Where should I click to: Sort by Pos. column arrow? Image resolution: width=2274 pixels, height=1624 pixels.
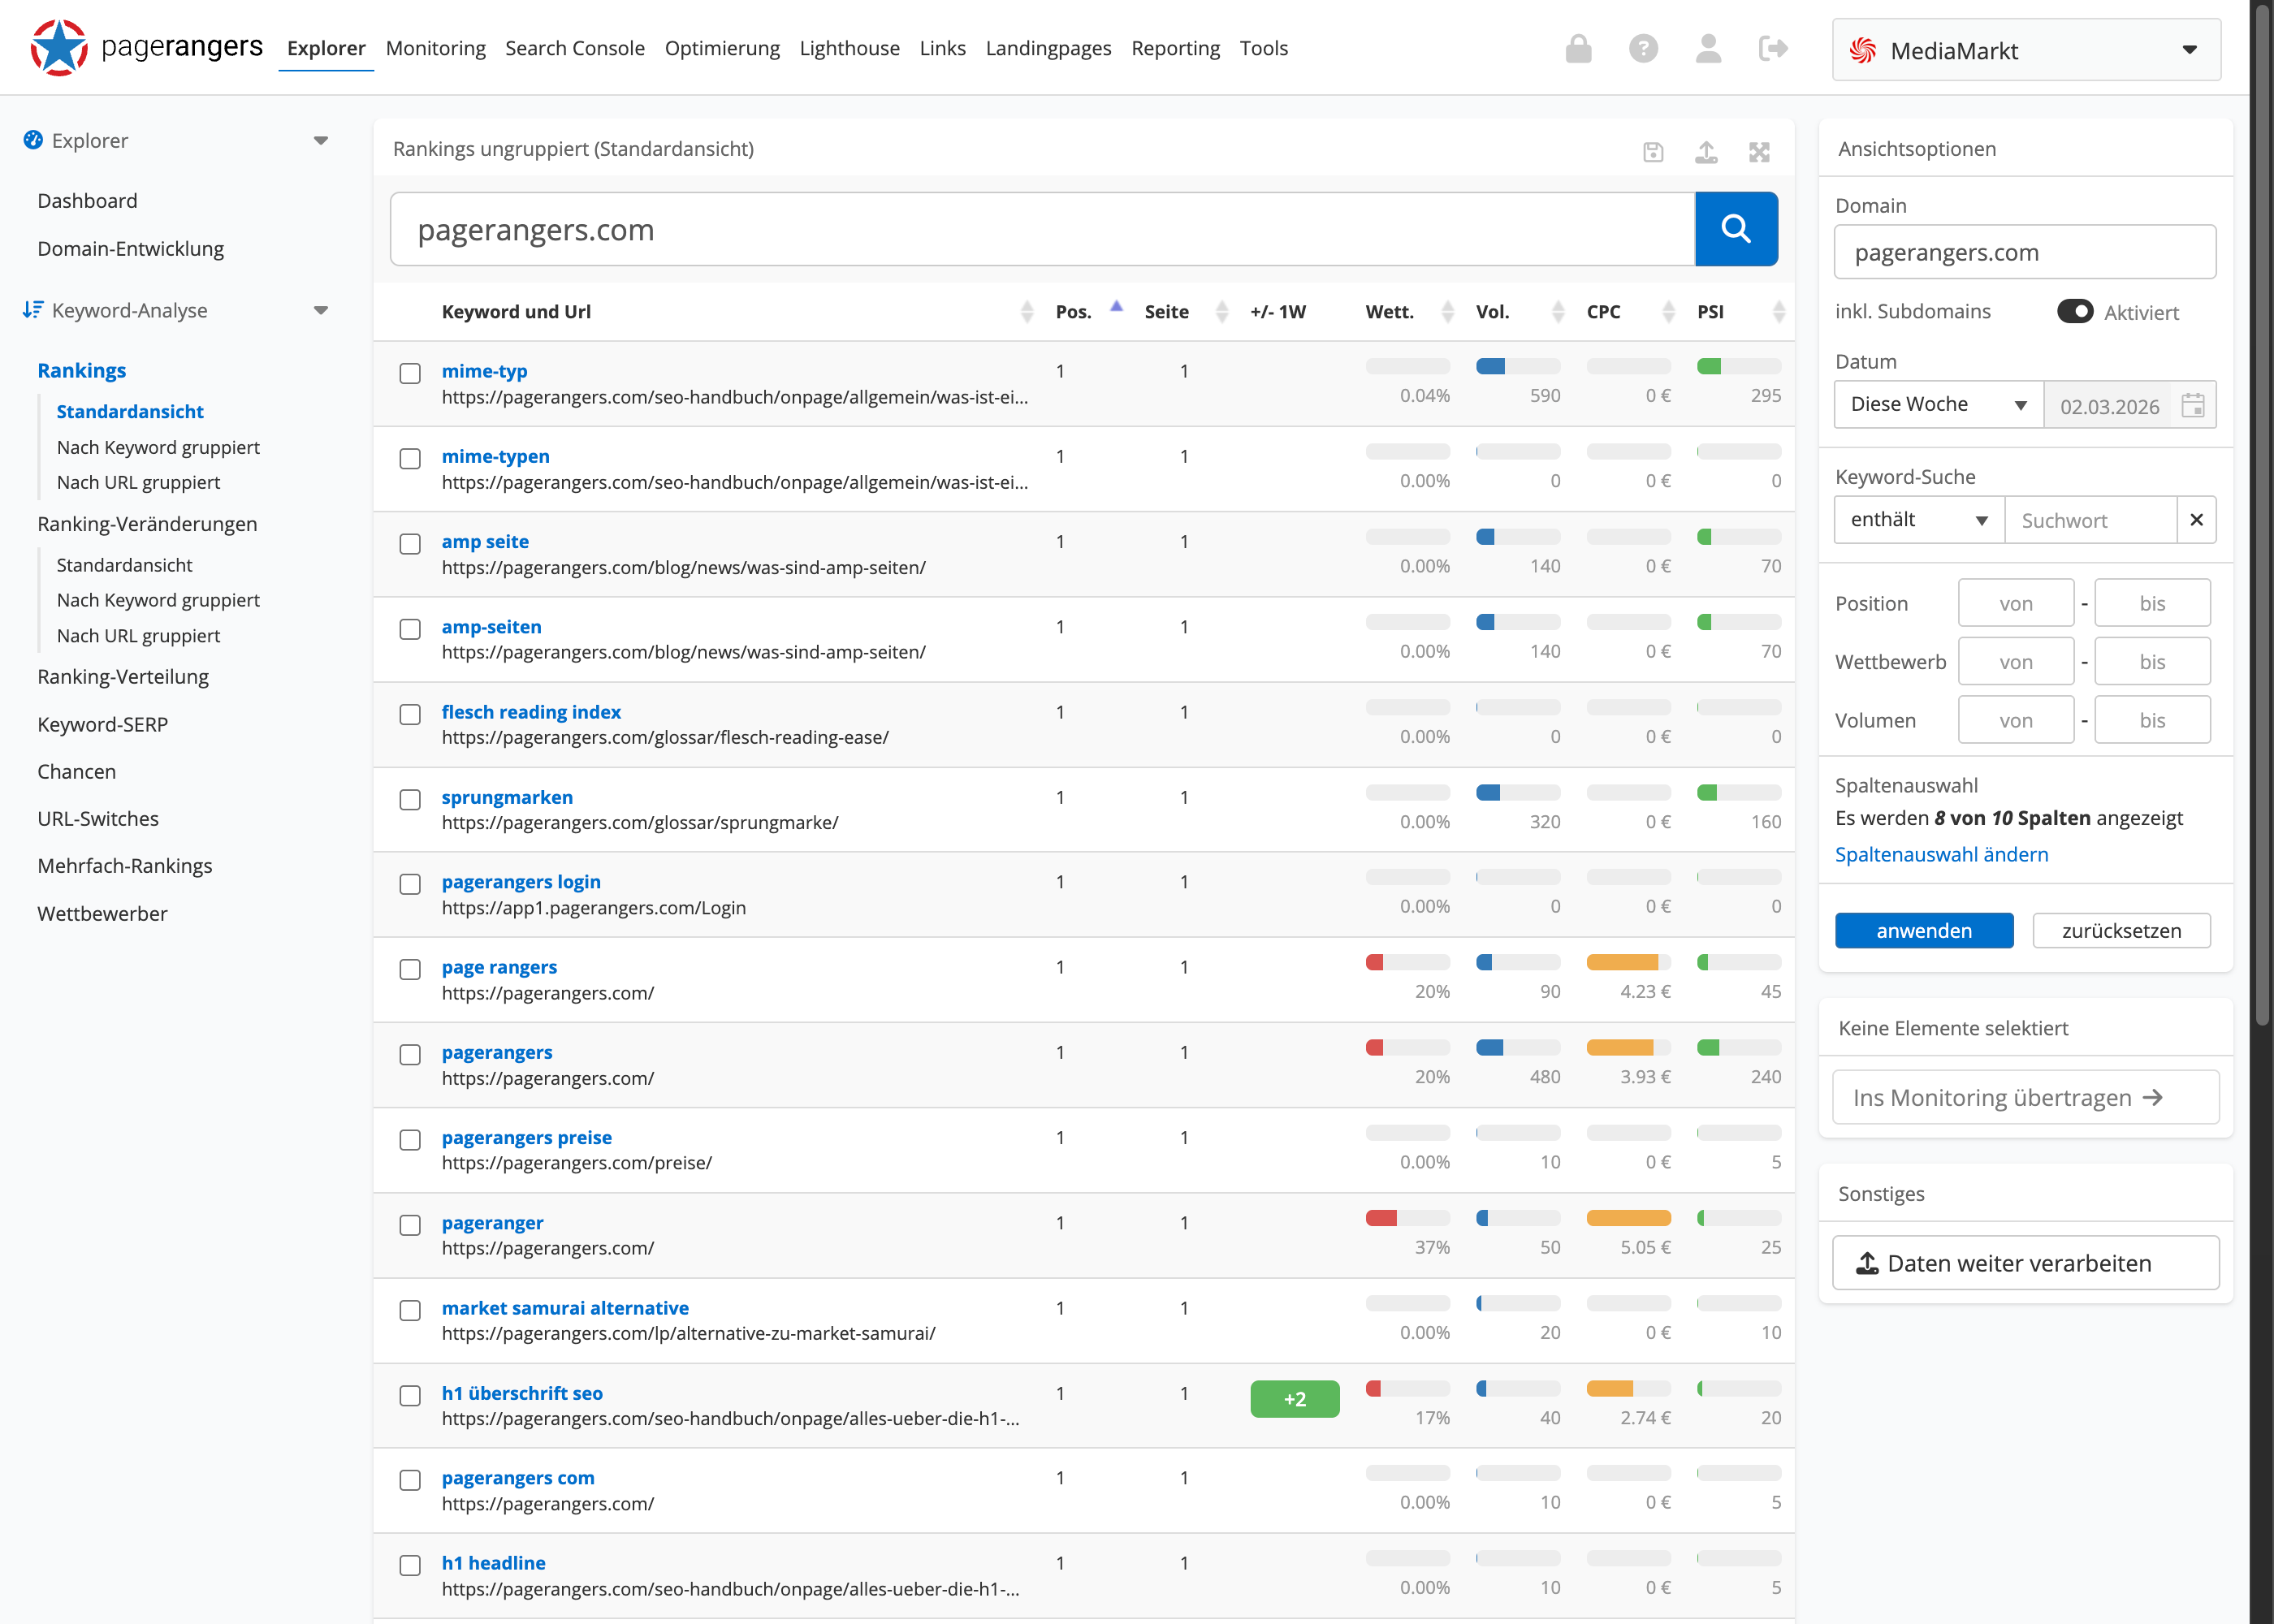[1116, 307]
